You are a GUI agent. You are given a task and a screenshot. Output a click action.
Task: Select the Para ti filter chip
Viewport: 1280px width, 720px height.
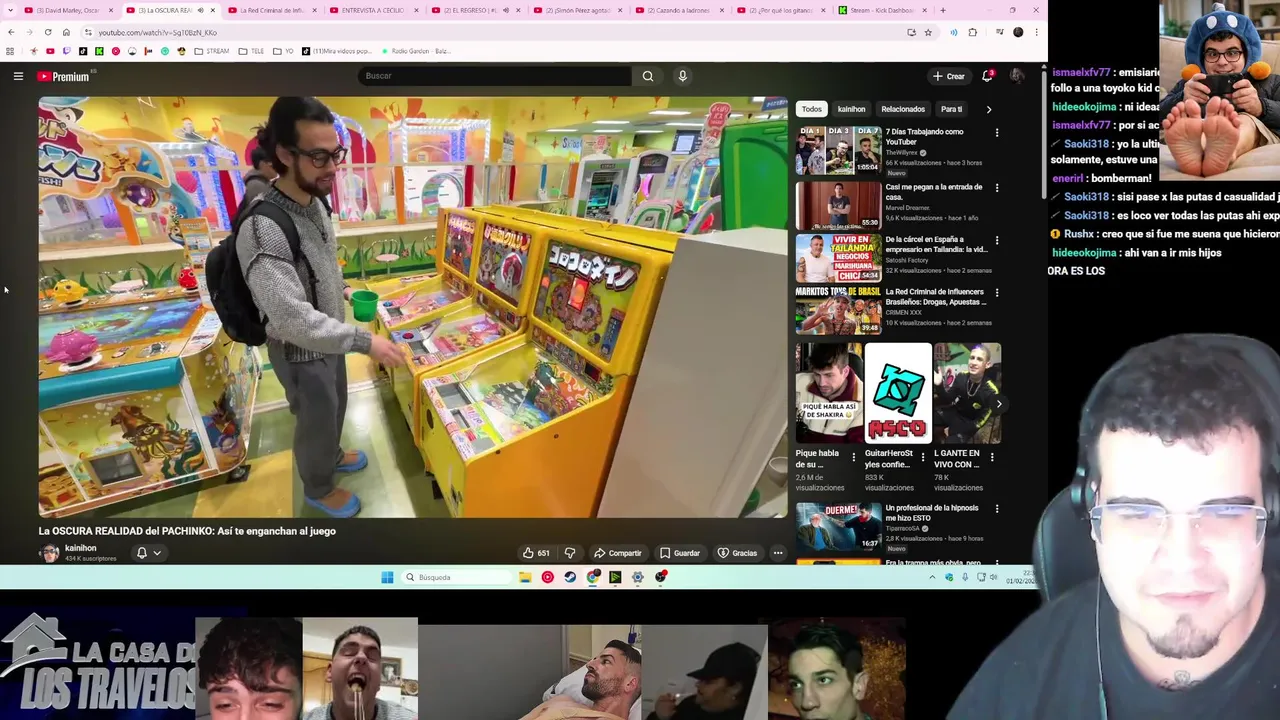point(951,109)
